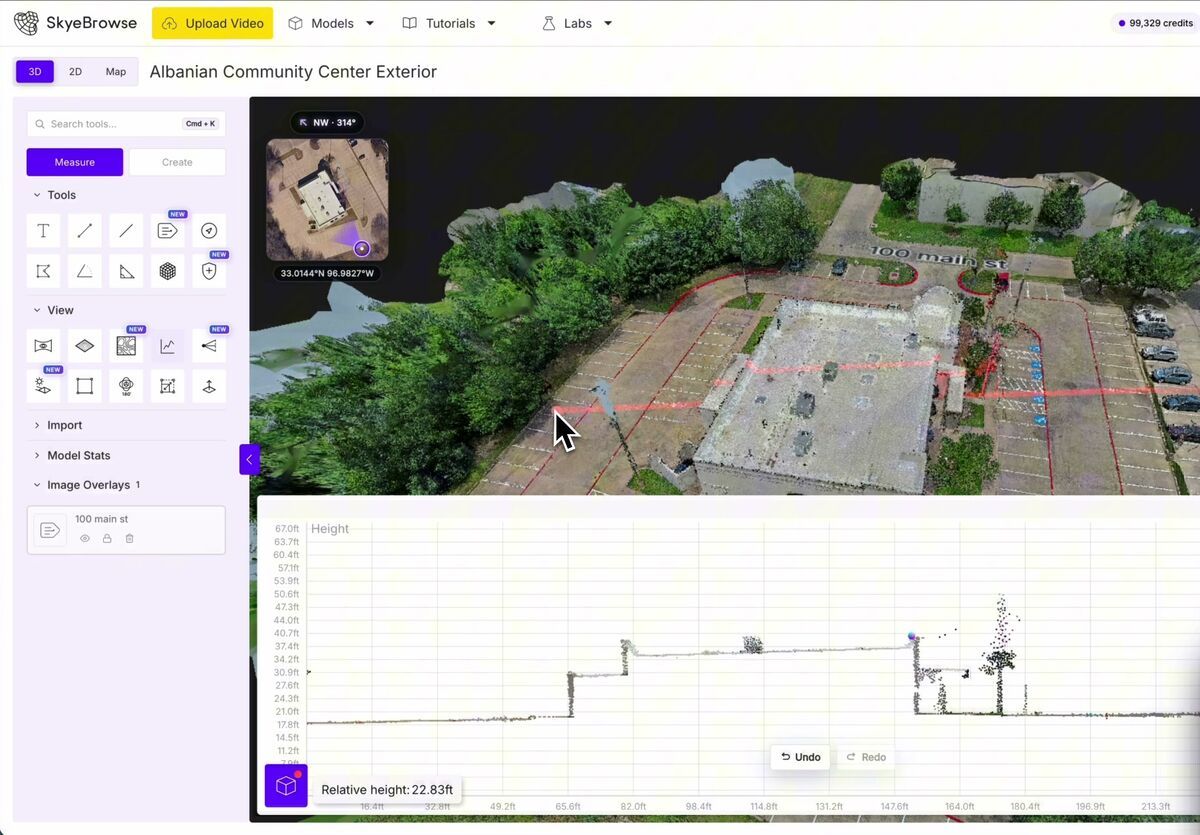
Task: Switch to 2D view mode
Action: 75,72
